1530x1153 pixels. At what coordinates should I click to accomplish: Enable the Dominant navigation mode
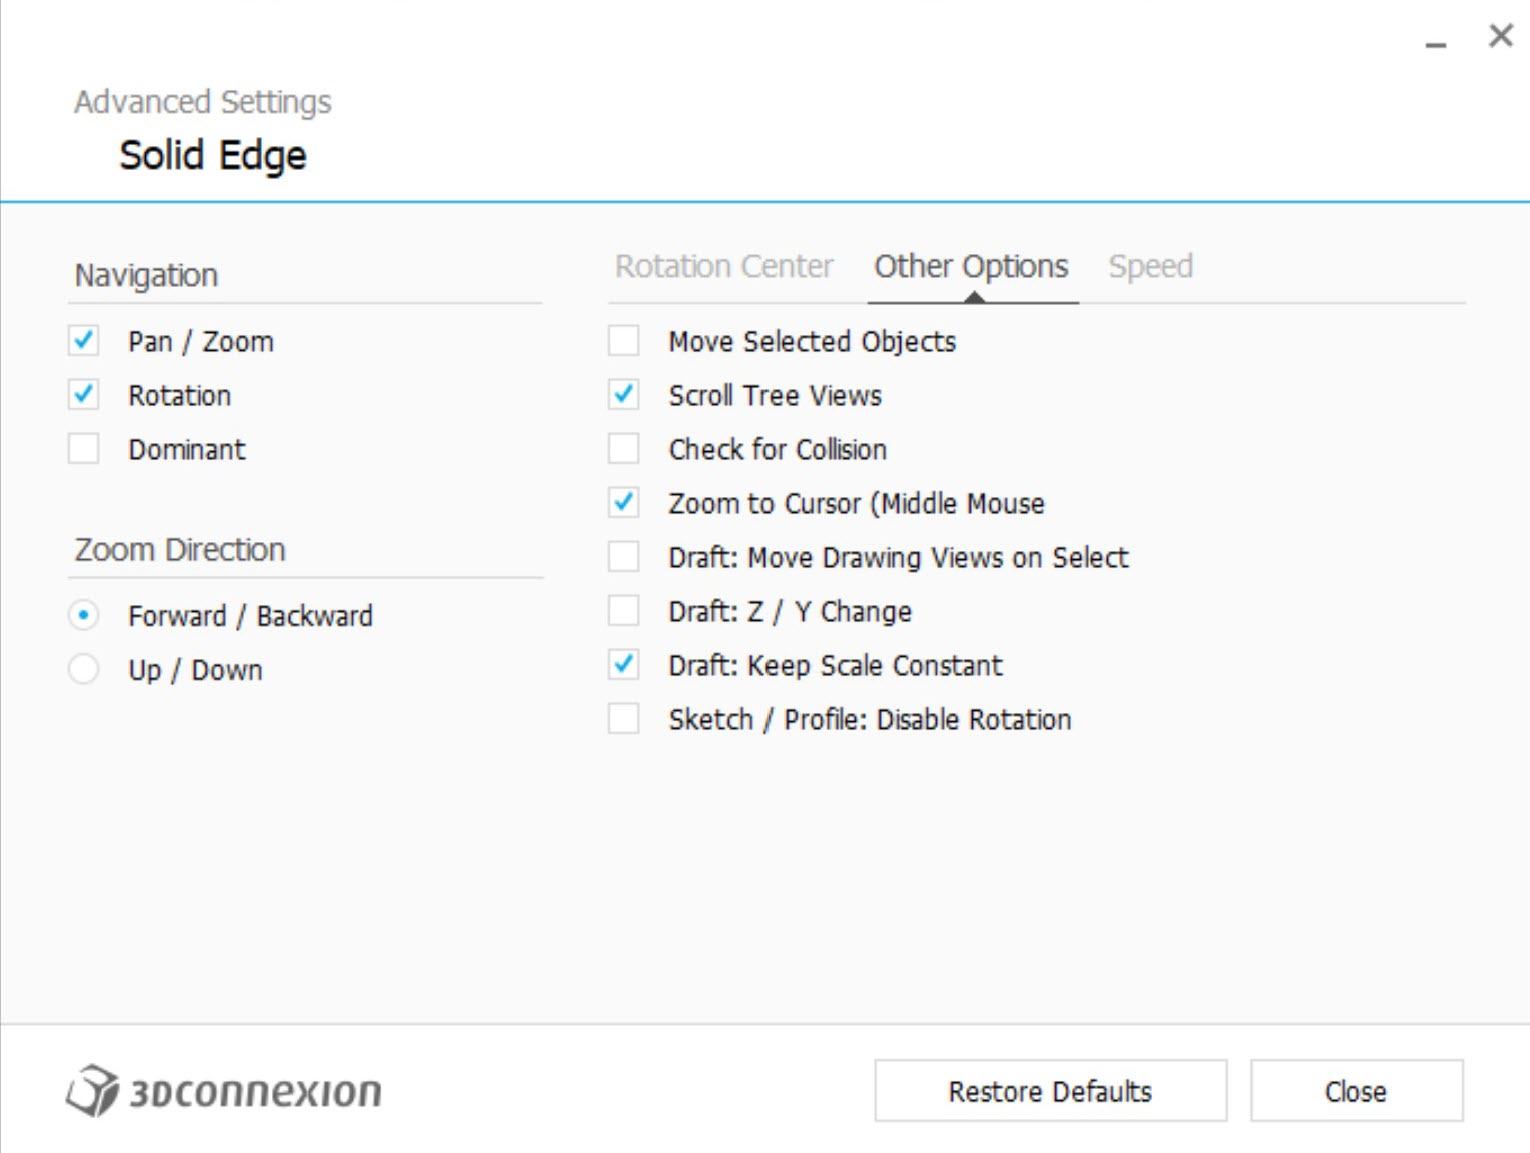[x=84, y=449]
